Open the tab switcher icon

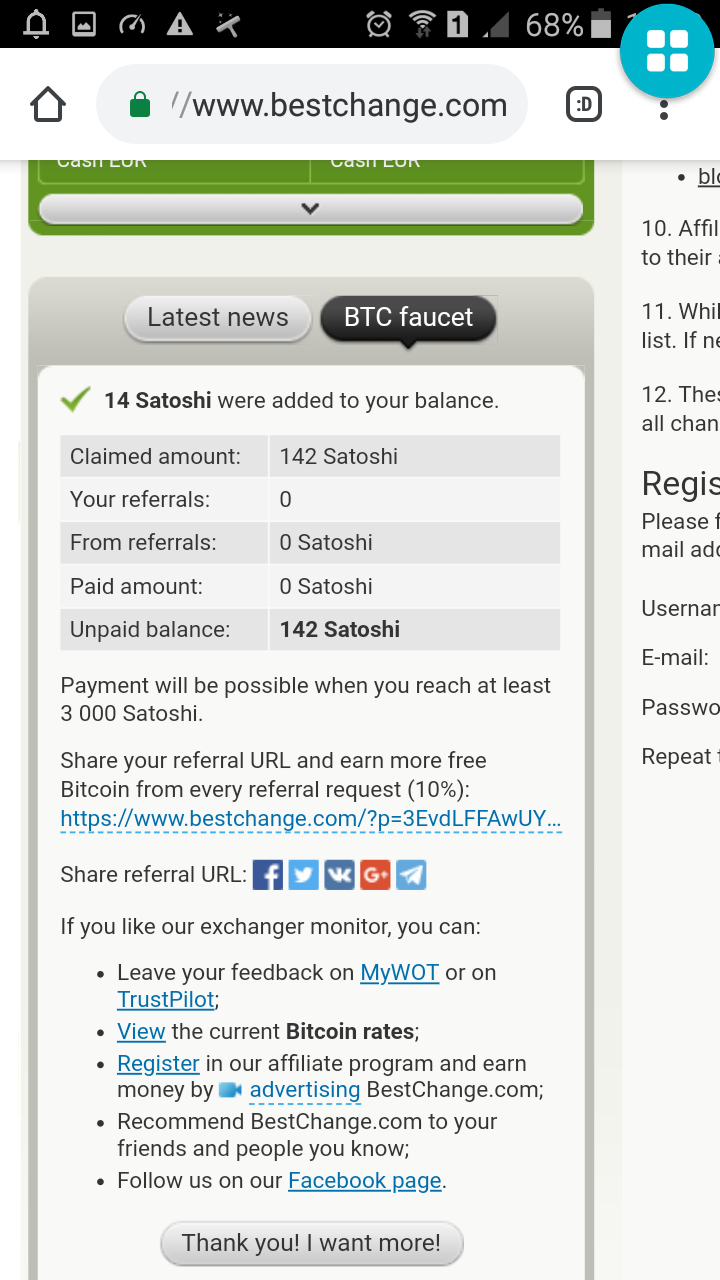(584, 105)
